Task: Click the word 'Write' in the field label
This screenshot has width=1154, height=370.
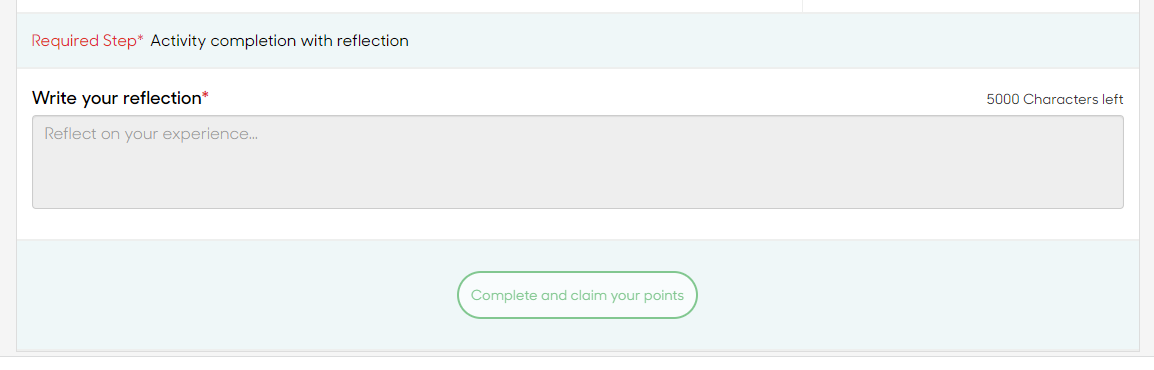Action: 52,98
